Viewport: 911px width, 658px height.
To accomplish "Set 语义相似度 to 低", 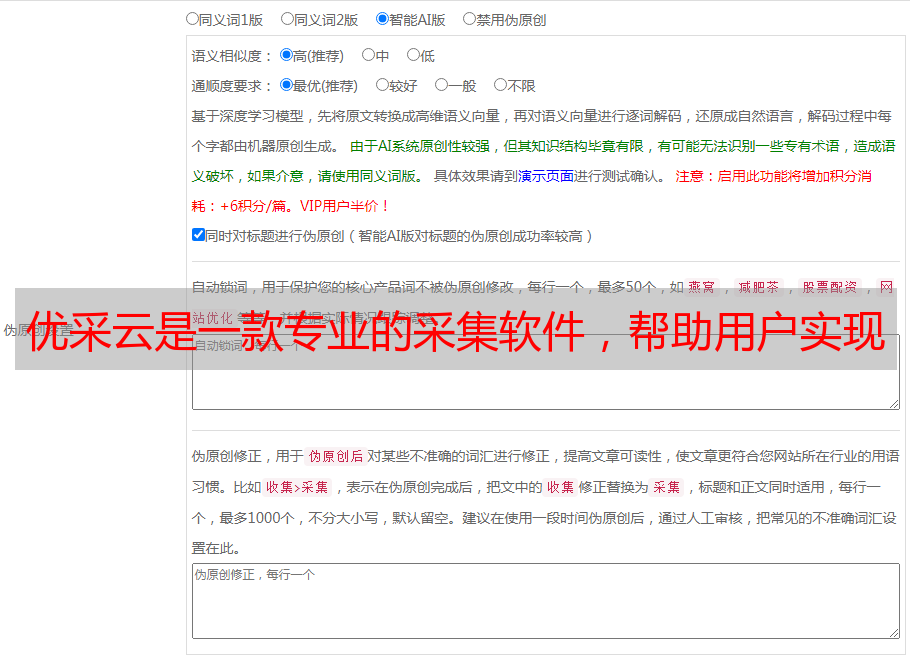I will (x=413, y=55).
